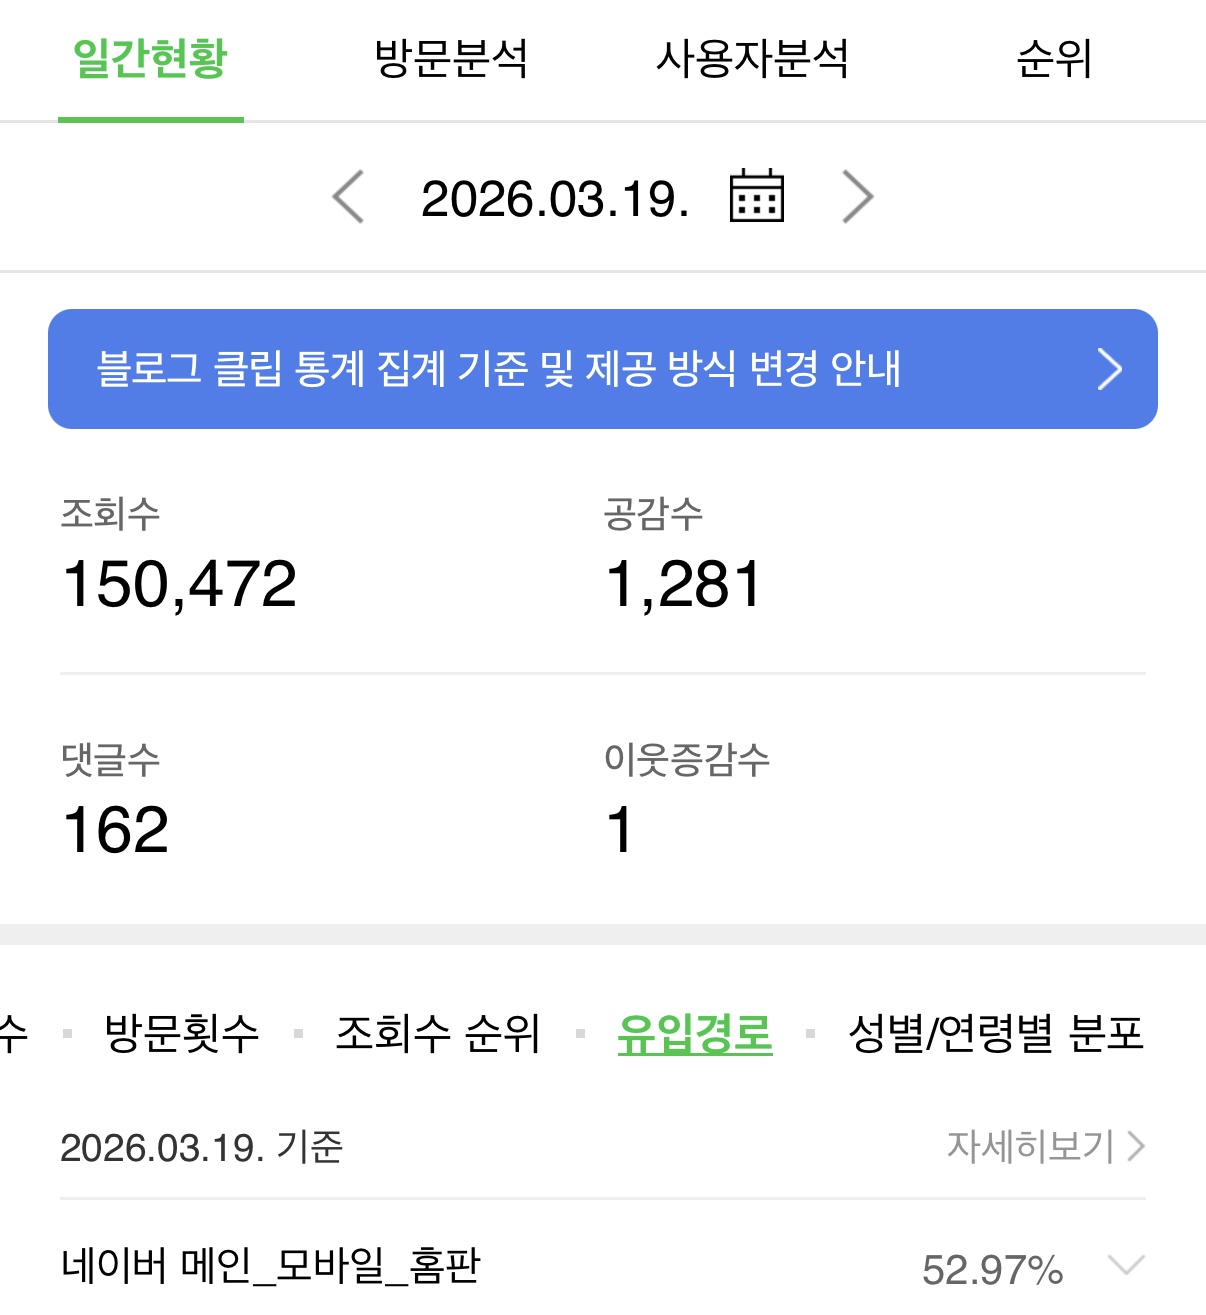Switch to the 방문분석 tab

point(451,58)
